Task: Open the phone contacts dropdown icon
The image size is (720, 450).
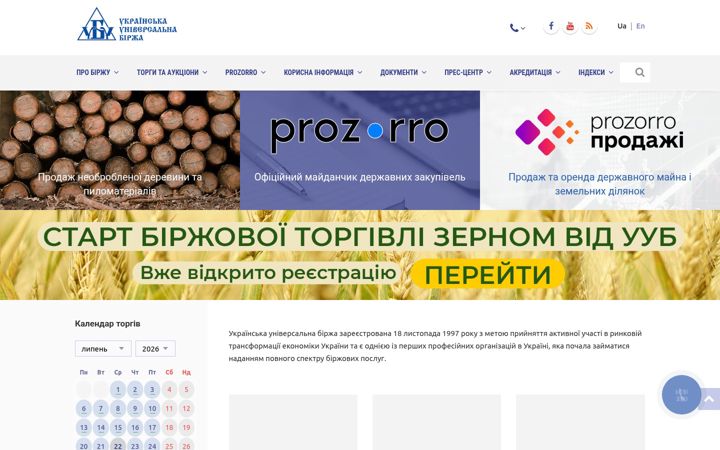Action: pyautogui.click(x=517, y=28)
